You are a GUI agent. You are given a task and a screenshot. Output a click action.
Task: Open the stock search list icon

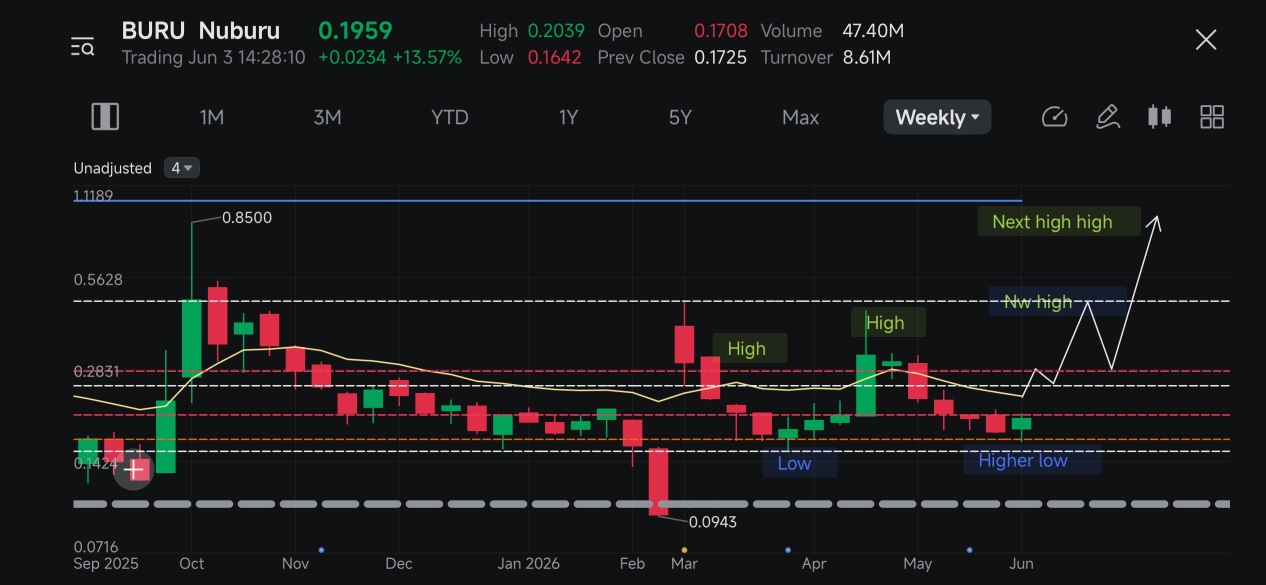click(x=82, y=46)
